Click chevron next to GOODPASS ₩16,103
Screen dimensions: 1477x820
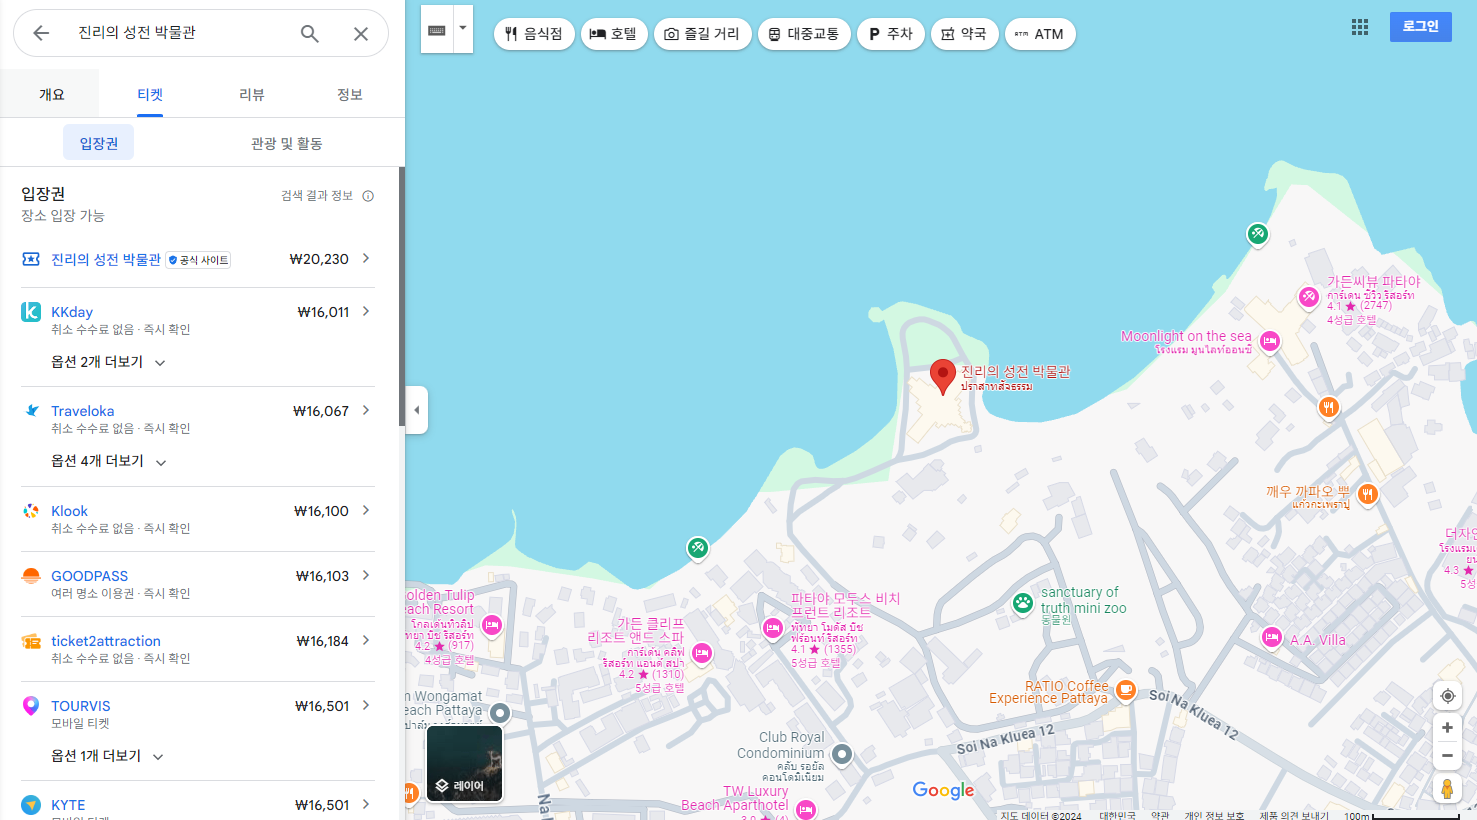pyautogui.click(x=366, y=575)
